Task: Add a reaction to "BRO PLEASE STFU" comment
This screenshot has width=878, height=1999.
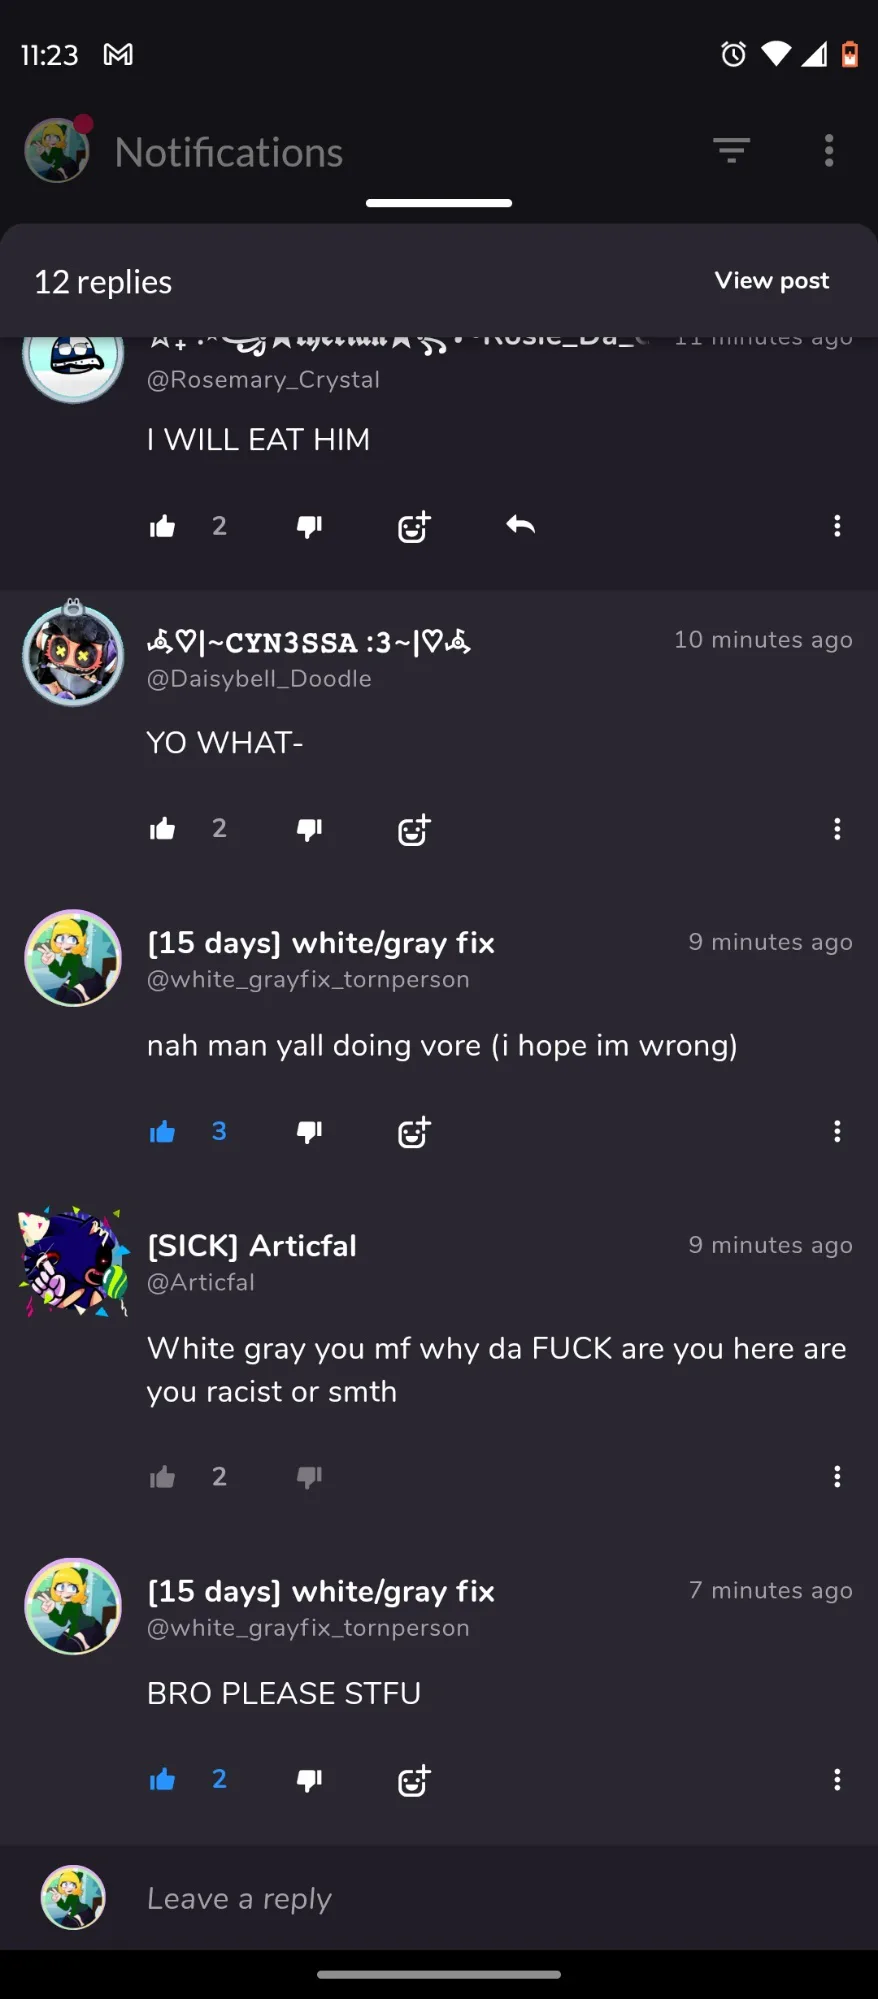Action: [x=414, y=1780]
